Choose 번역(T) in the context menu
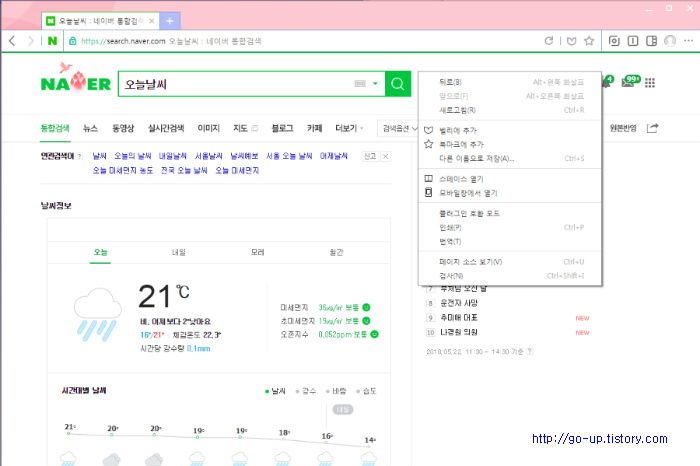Image resolution: width=700 pixels, height=466 pixels. tap(510, 241)
